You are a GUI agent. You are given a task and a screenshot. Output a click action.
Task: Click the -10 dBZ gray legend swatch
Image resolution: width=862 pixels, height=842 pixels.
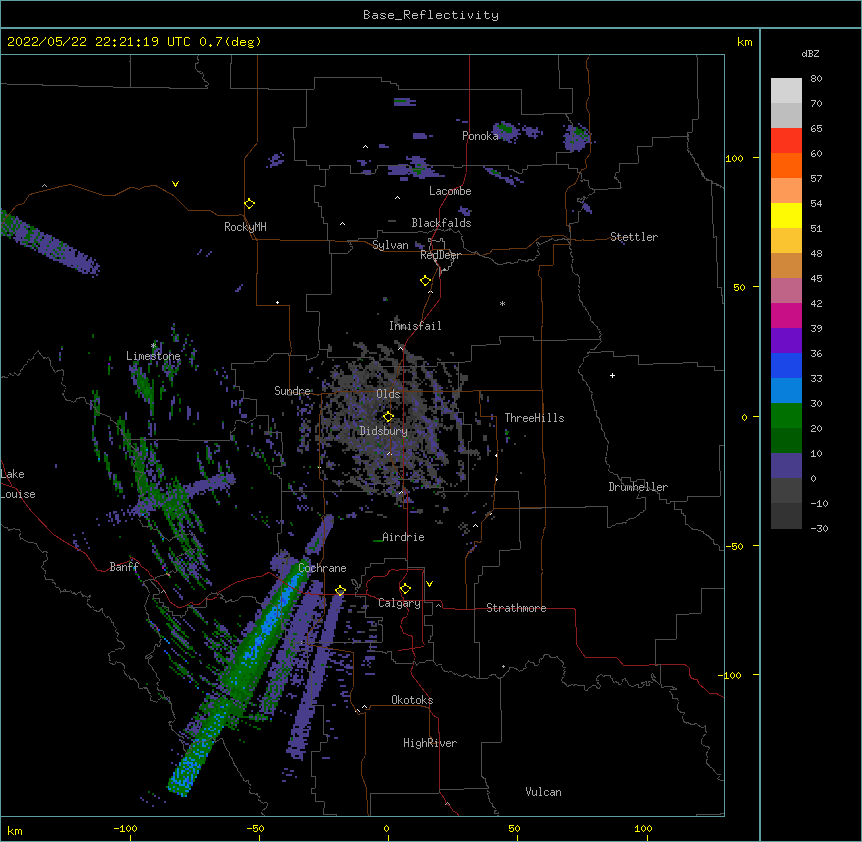pos(786,516)
